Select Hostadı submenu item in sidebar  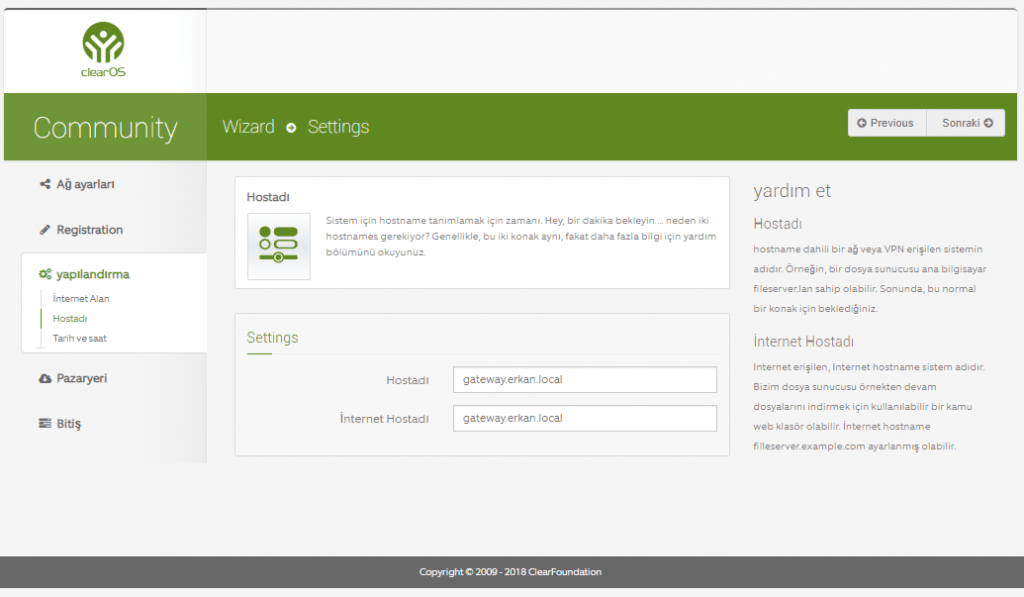click(x=70, y=318)
